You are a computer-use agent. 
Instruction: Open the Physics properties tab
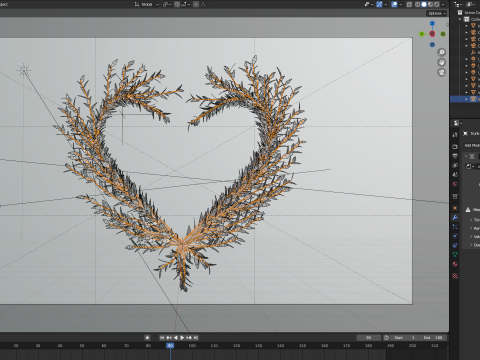455,236
